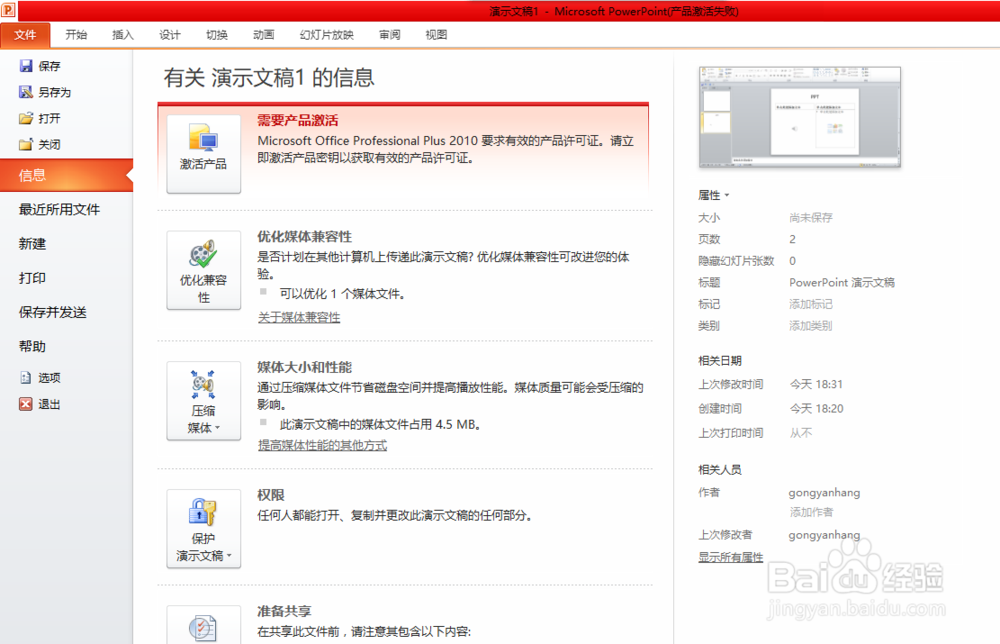Switch to the Transitions (切换) tab
This screenshot has width=1000, height=644.
(217, 34)
